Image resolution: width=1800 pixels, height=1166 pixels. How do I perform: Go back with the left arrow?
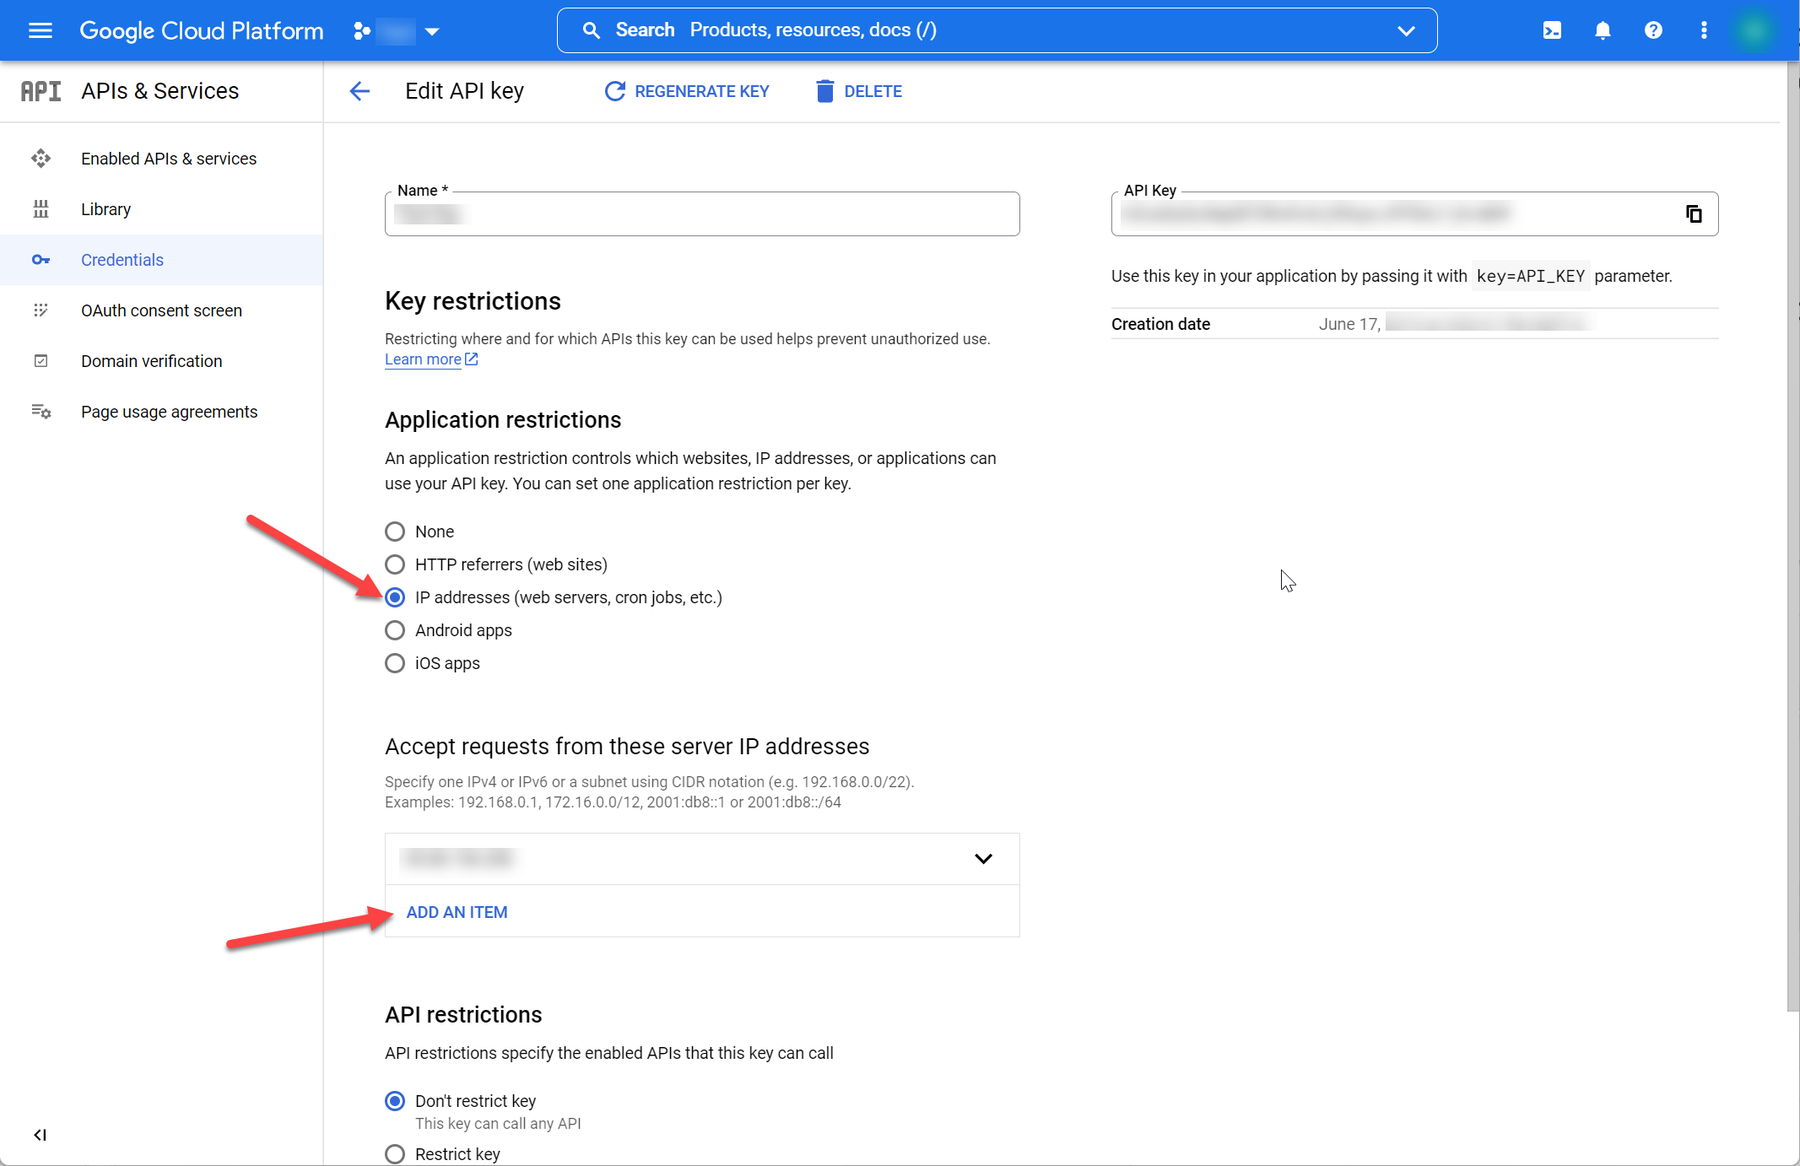click(x=360, y=91)
